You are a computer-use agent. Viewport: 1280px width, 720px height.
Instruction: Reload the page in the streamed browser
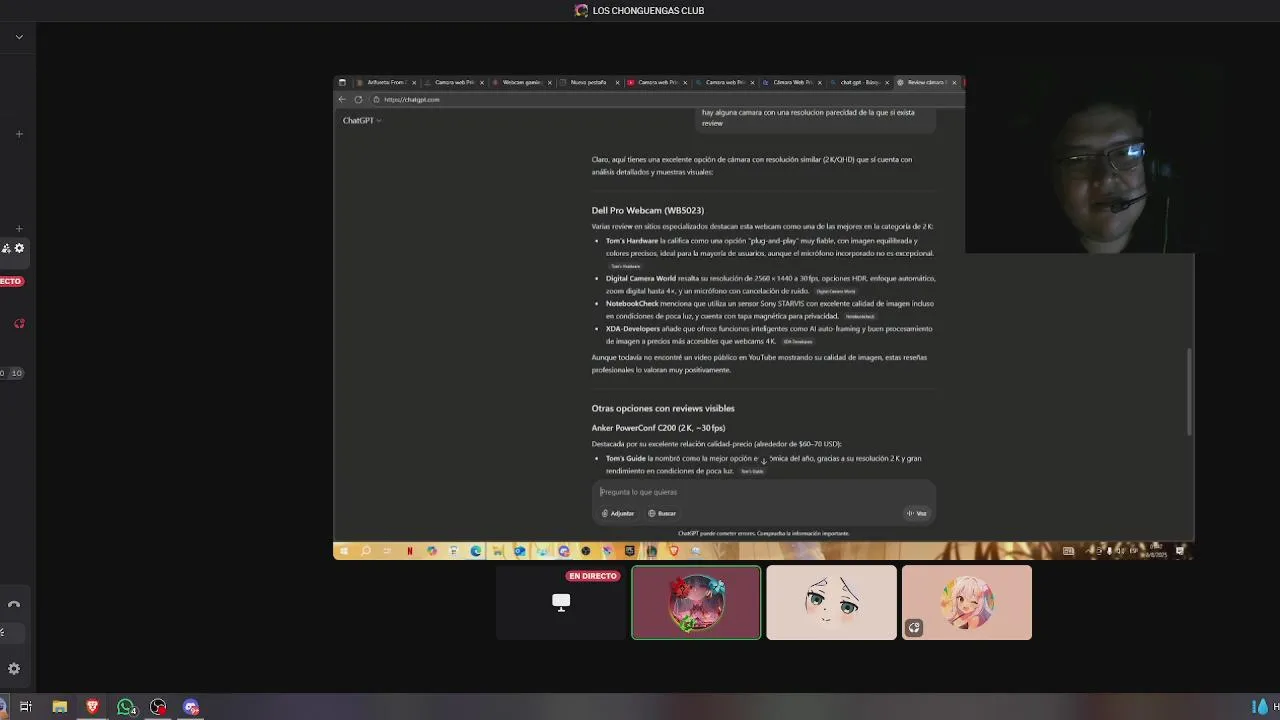[x=358, y=99]
